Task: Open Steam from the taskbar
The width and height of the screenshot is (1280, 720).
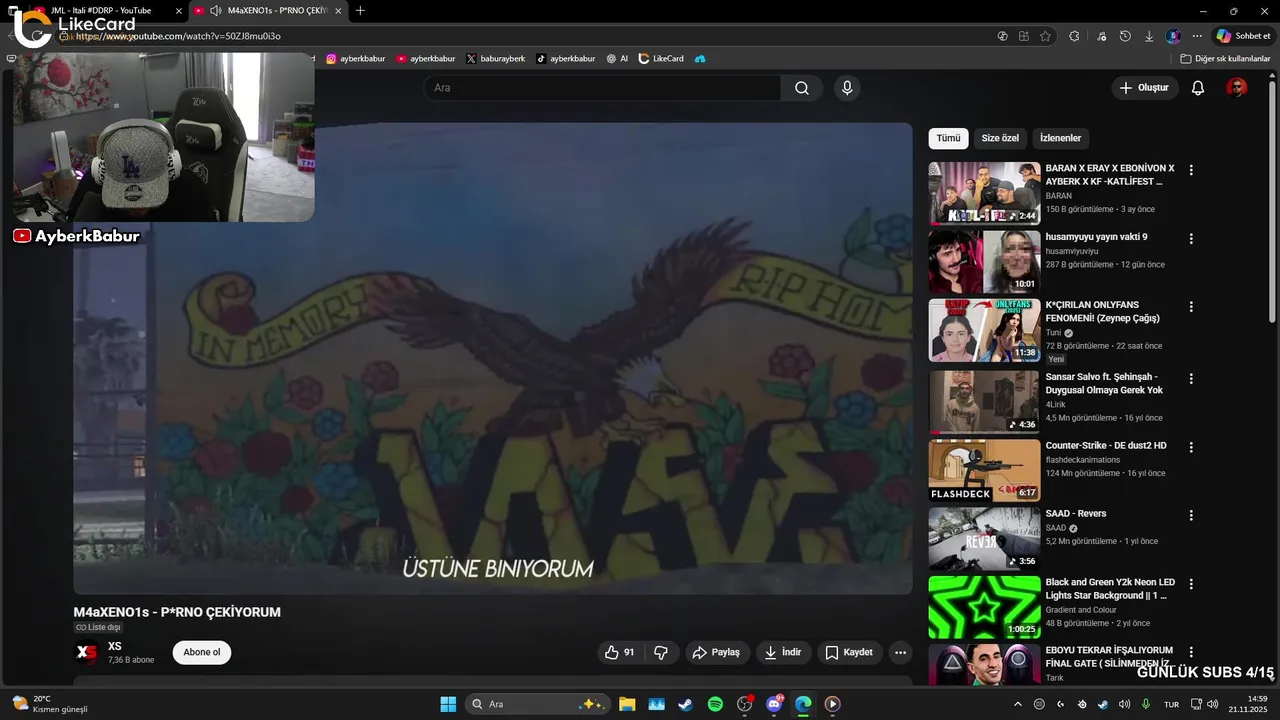Action: coord(685,704)
